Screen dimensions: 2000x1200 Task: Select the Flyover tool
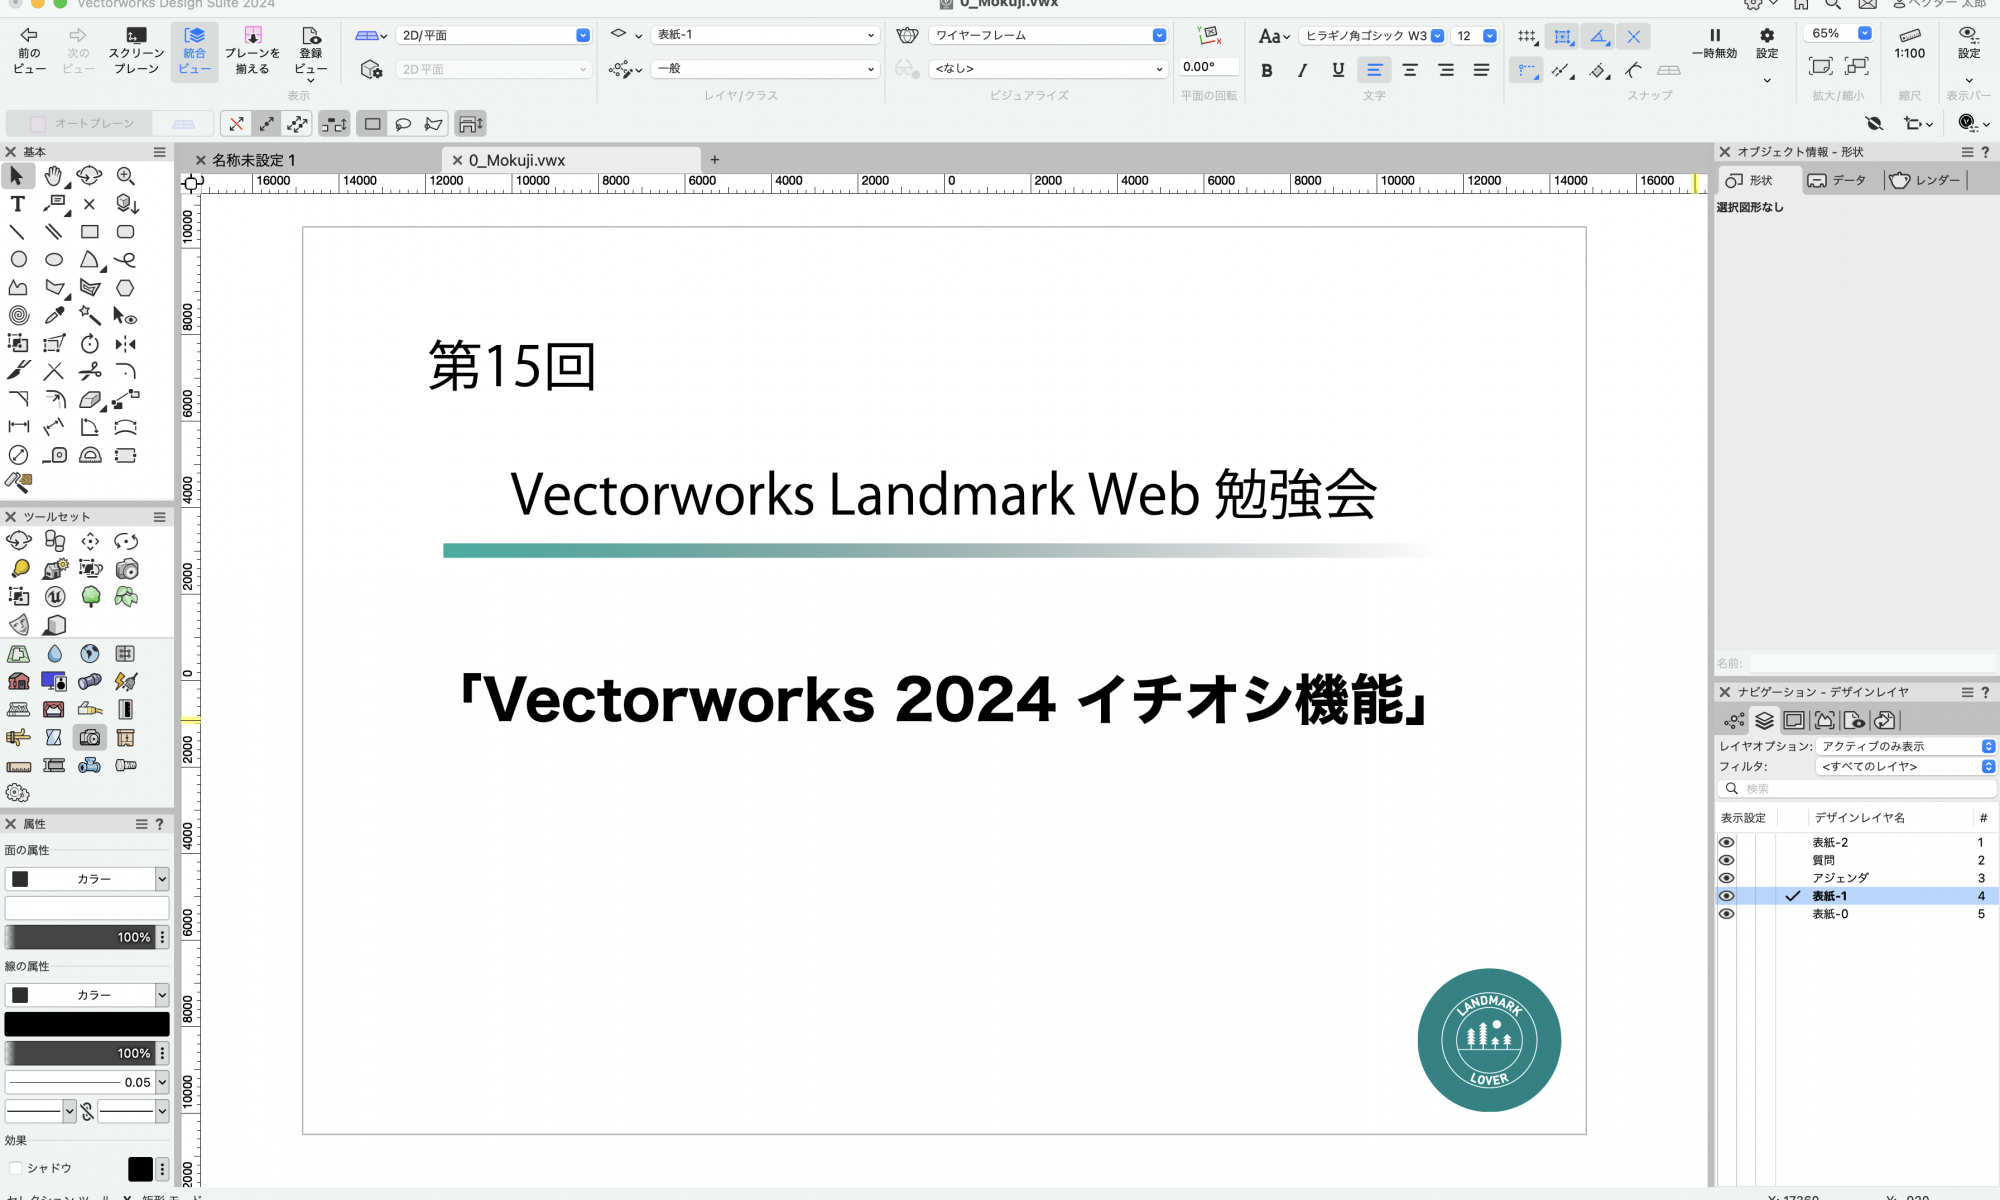tap(89, 176)
